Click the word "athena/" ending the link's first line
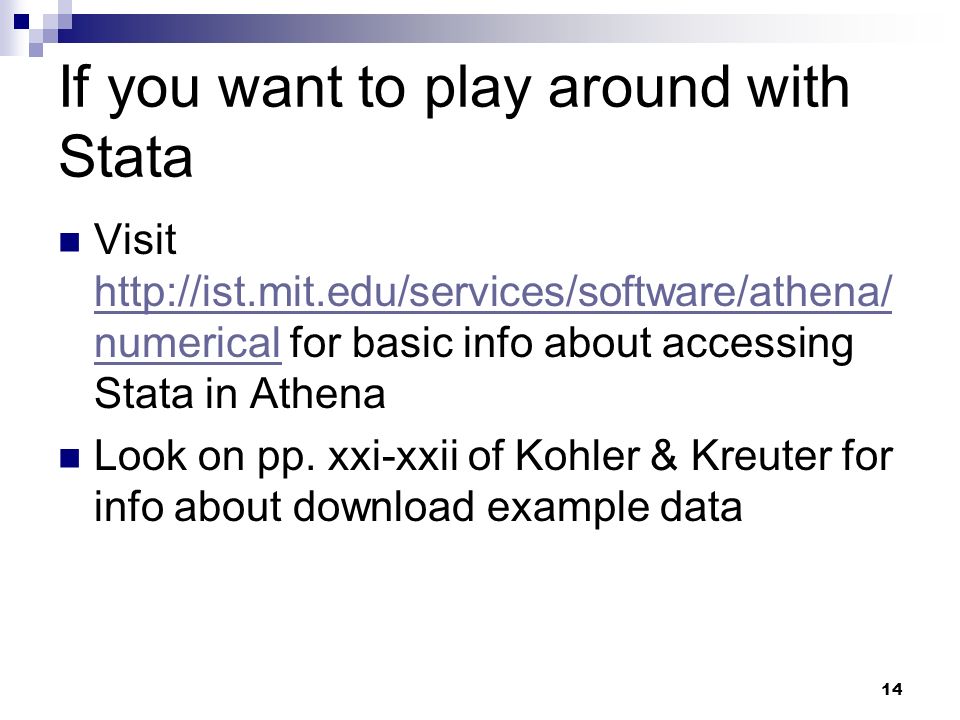Viewport: 960px width, 720px height. pos(820,291)
